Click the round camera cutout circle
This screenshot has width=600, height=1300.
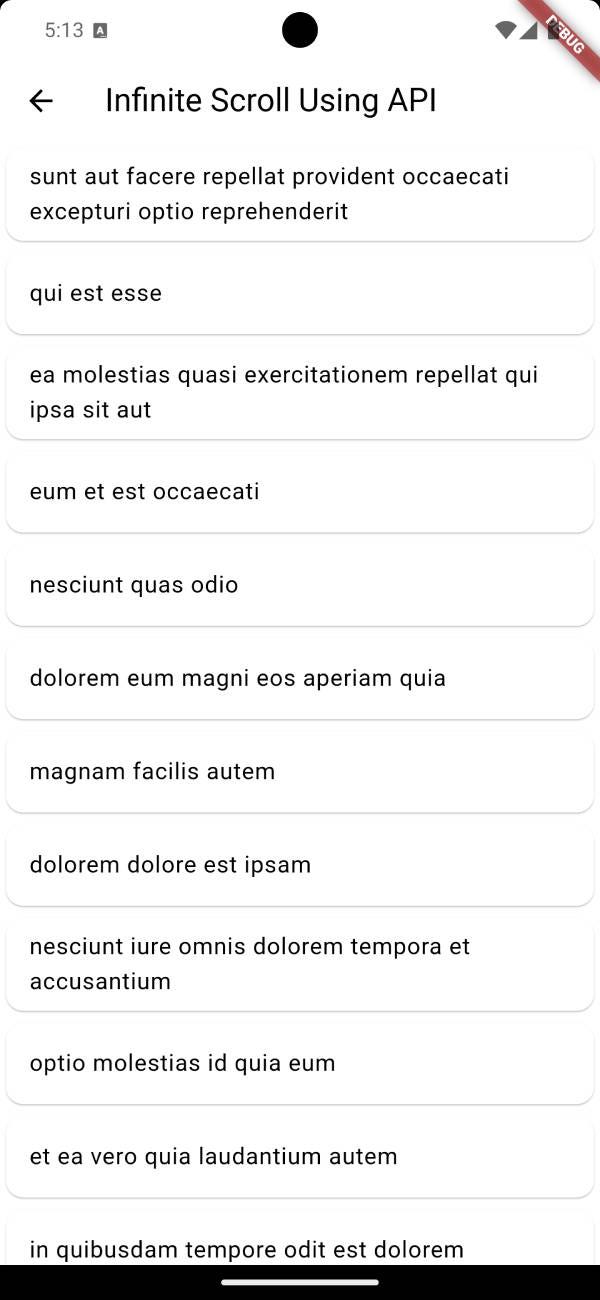point(299,30)
